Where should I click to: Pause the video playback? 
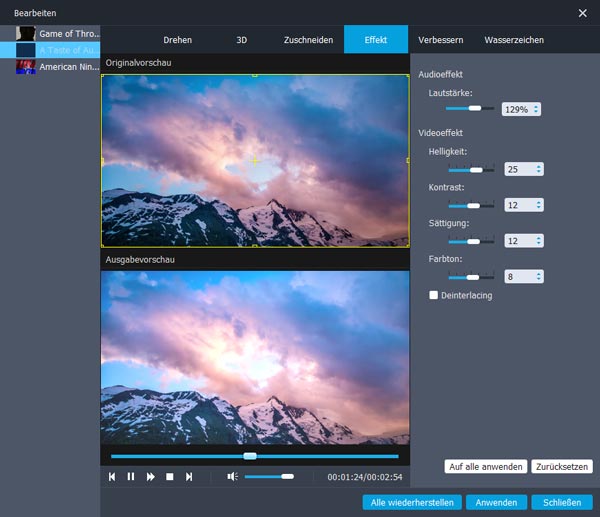coord(131,477)
